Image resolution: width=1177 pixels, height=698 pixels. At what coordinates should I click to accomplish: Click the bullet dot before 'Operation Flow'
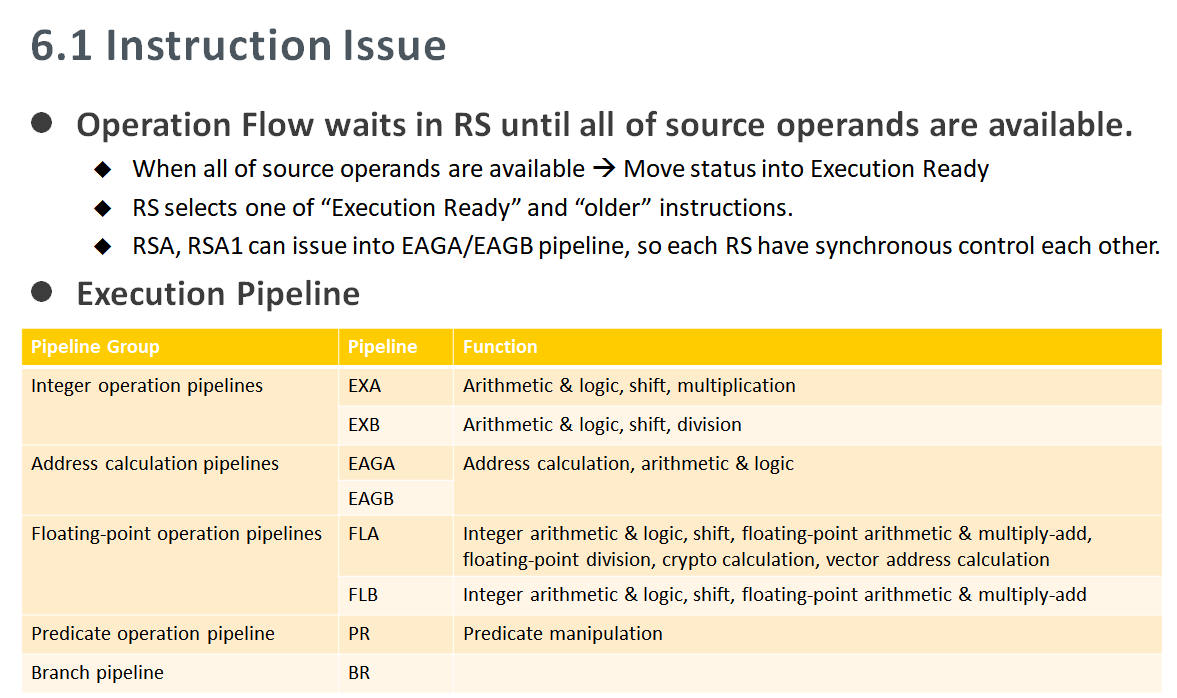pyautogui.click(x=42, y=123)
